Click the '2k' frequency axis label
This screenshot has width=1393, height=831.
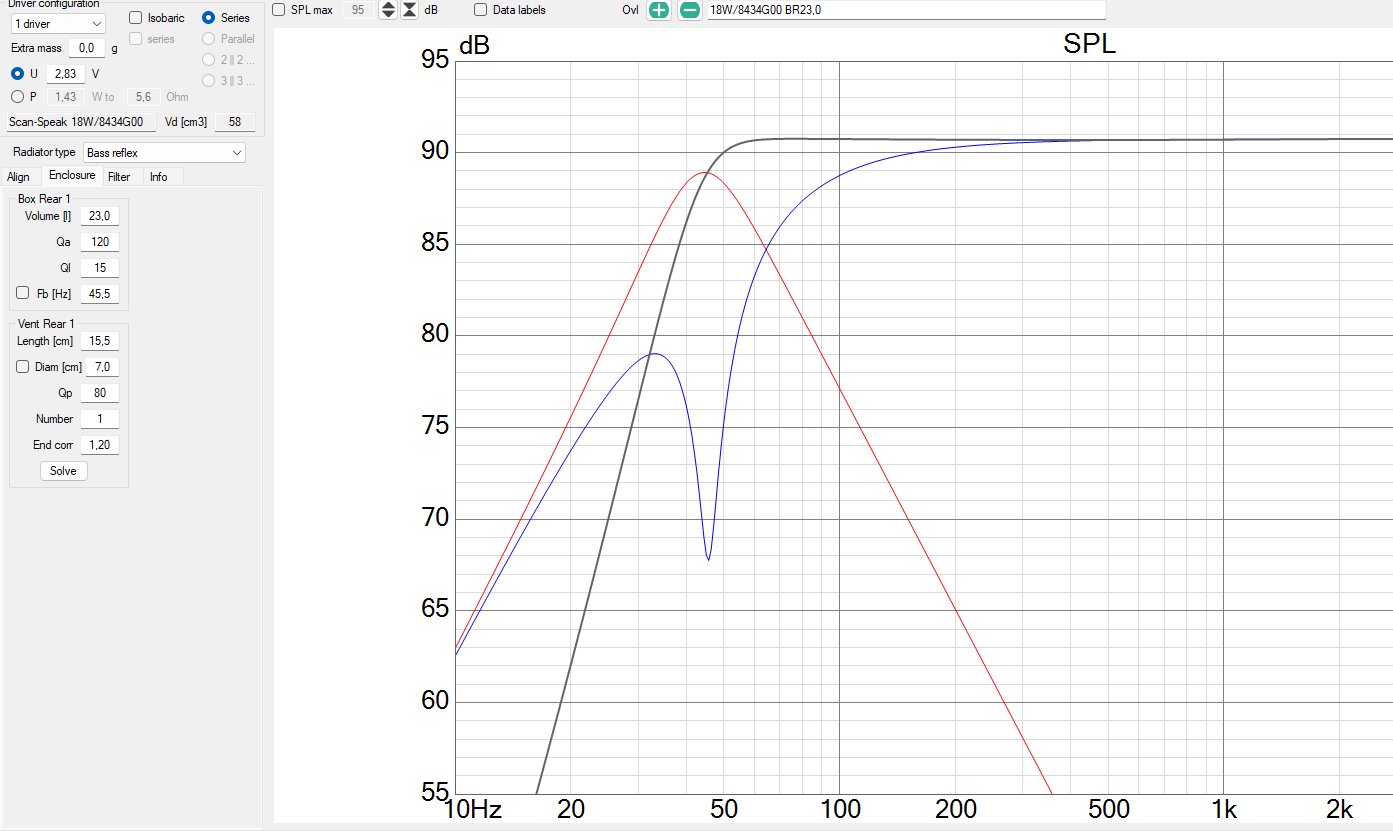[1340, 809]
